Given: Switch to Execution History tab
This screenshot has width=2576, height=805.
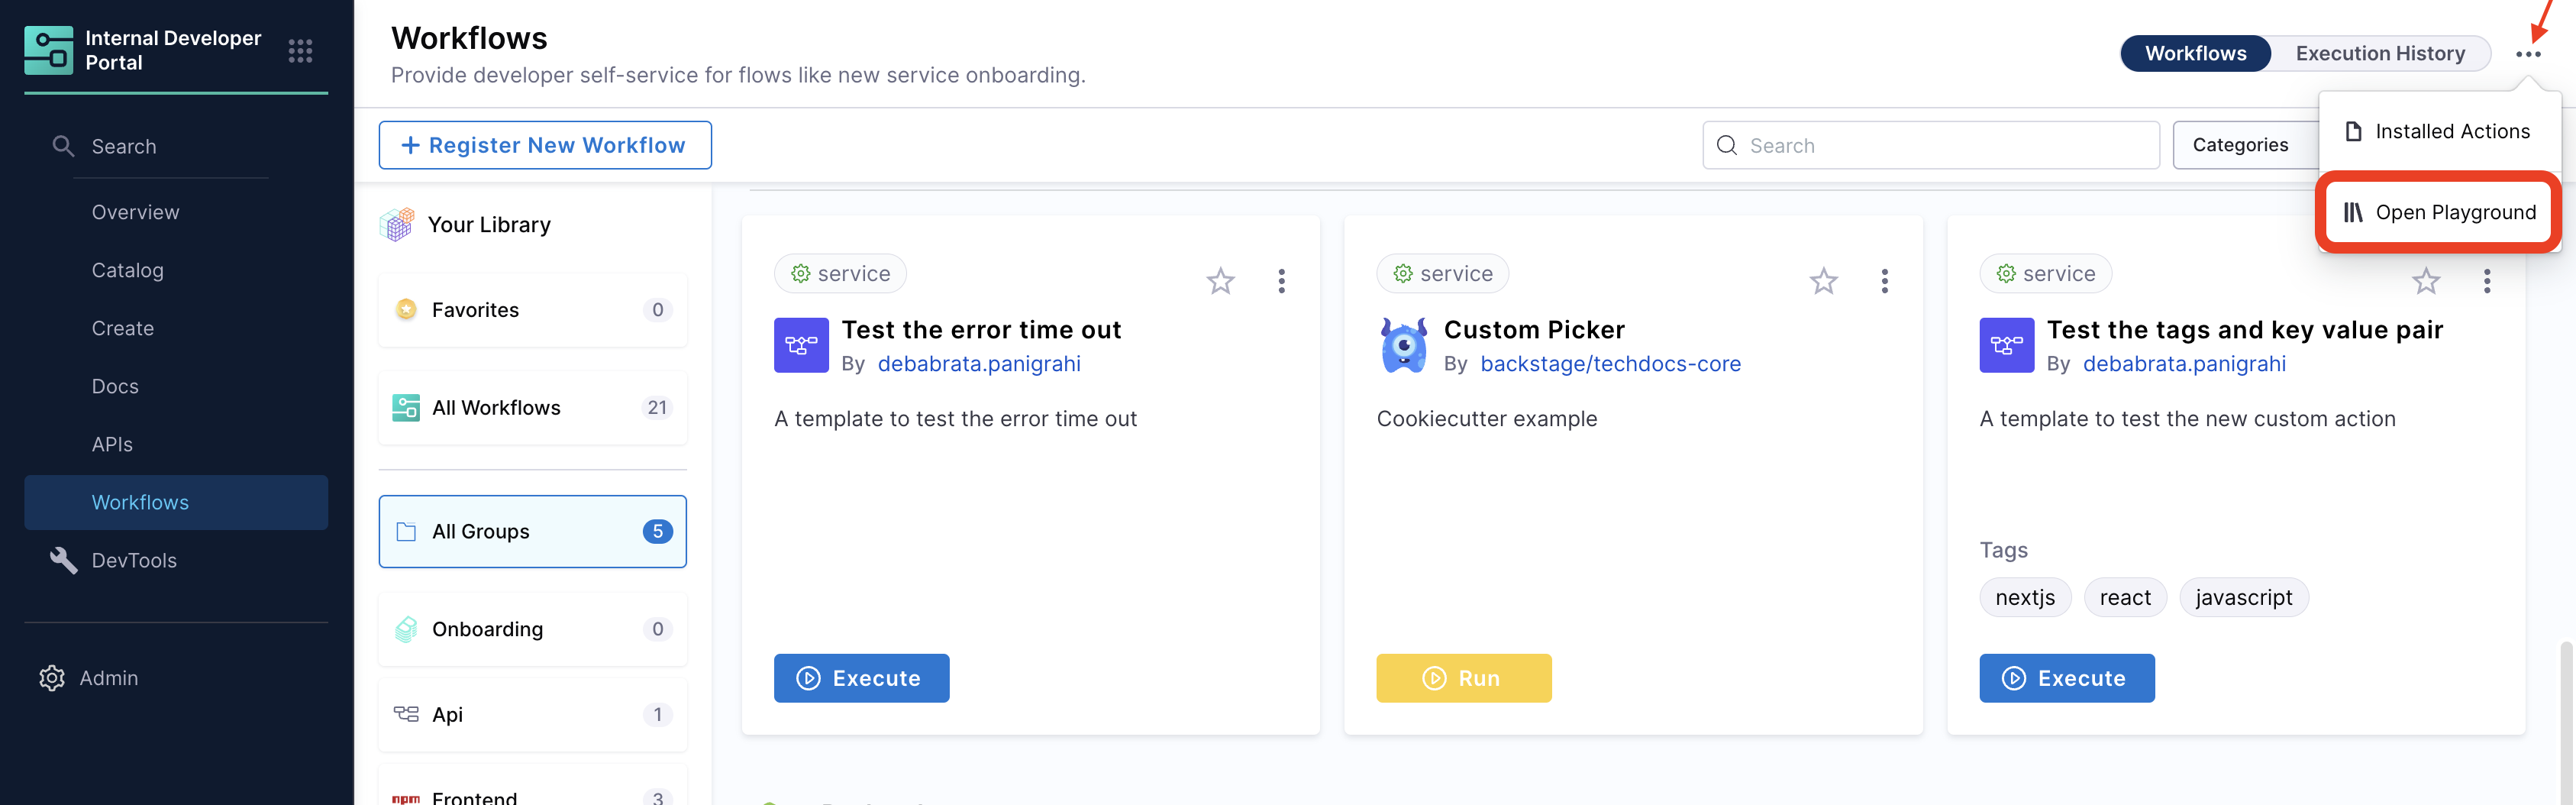Looking at the screenshot, I should click(2379, 53).
